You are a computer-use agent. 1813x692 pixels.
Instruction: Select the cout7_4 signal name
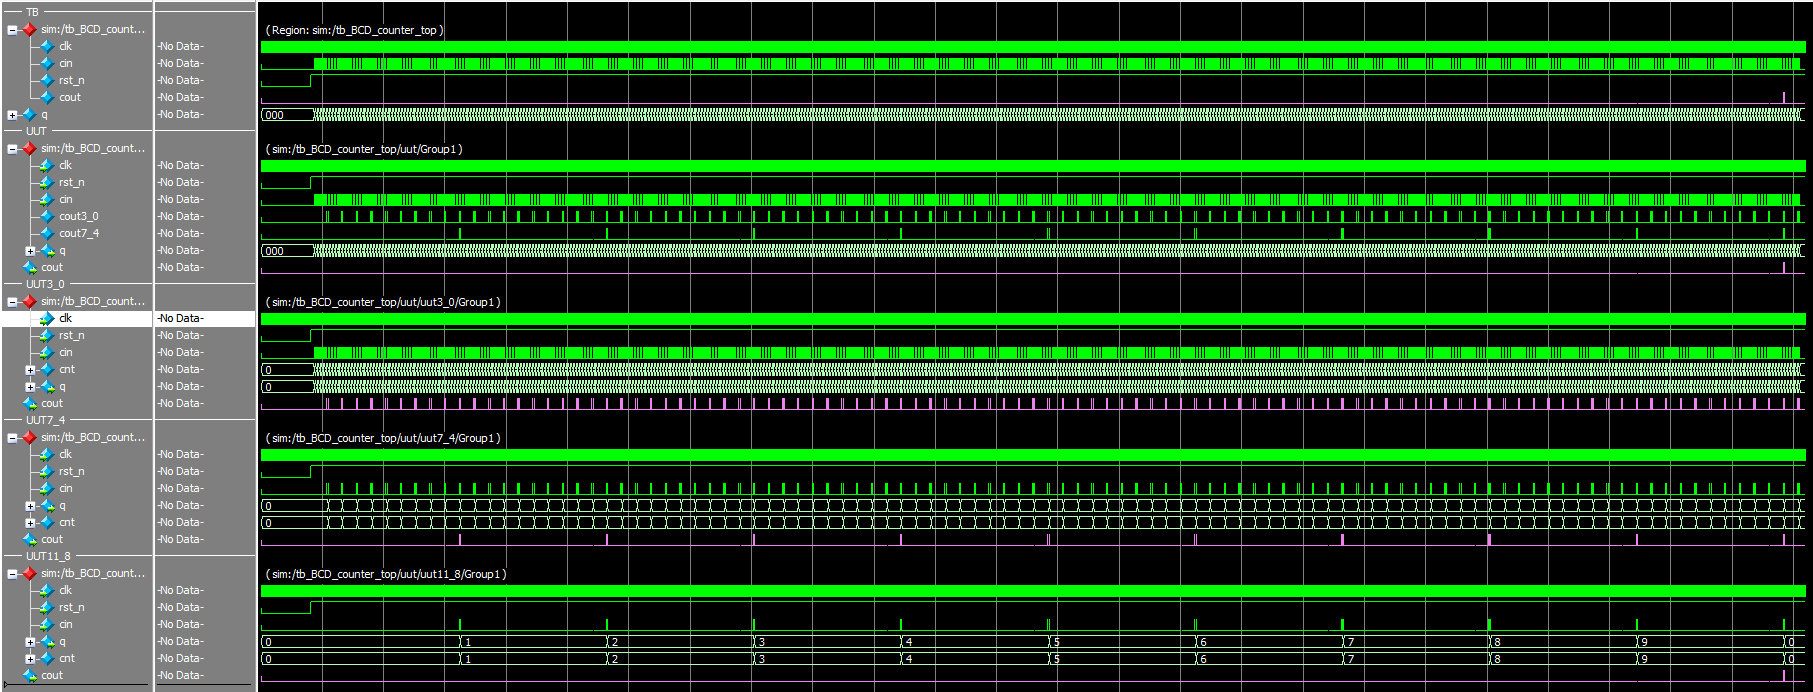point(79,234)
